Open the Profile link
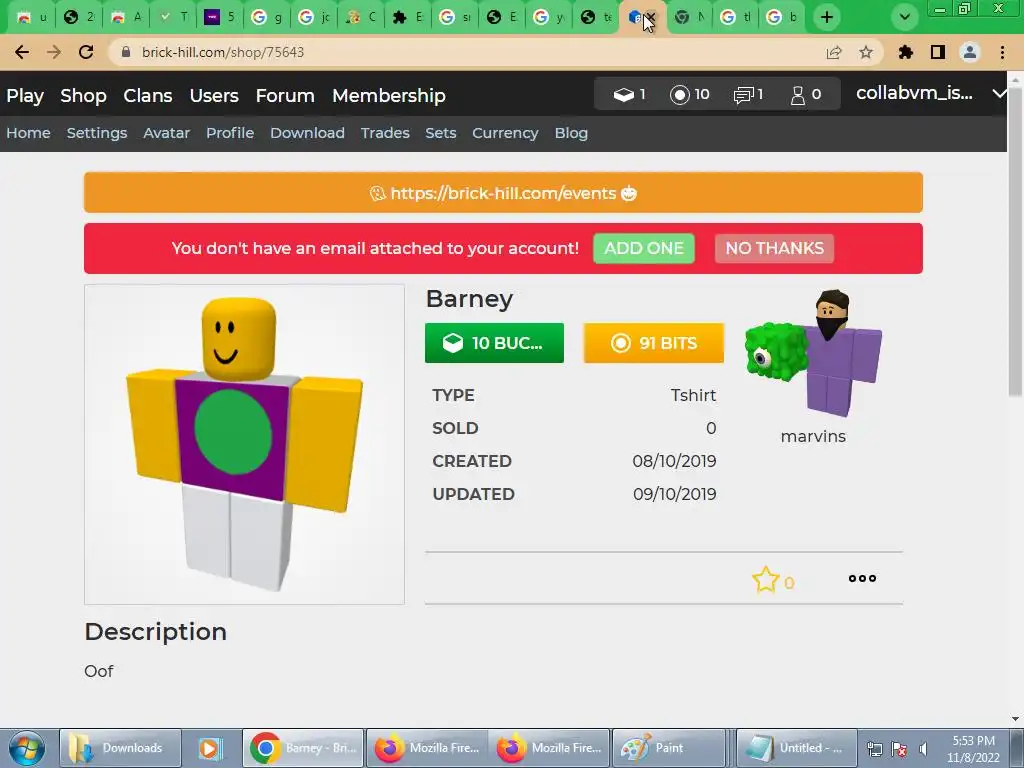The width and height of the screenshot is (1024, 768). point(230,133)
